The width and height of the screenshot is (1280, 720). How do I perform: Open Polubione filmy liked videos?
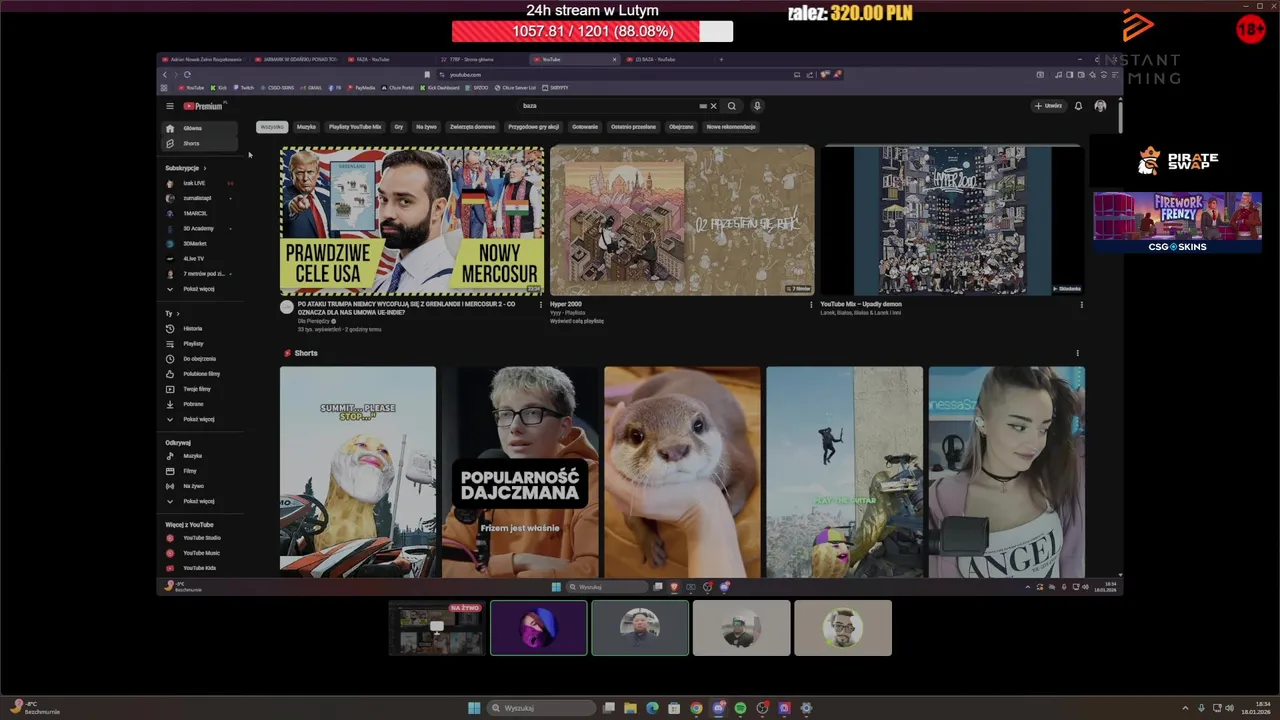click(x=200, y=373)
